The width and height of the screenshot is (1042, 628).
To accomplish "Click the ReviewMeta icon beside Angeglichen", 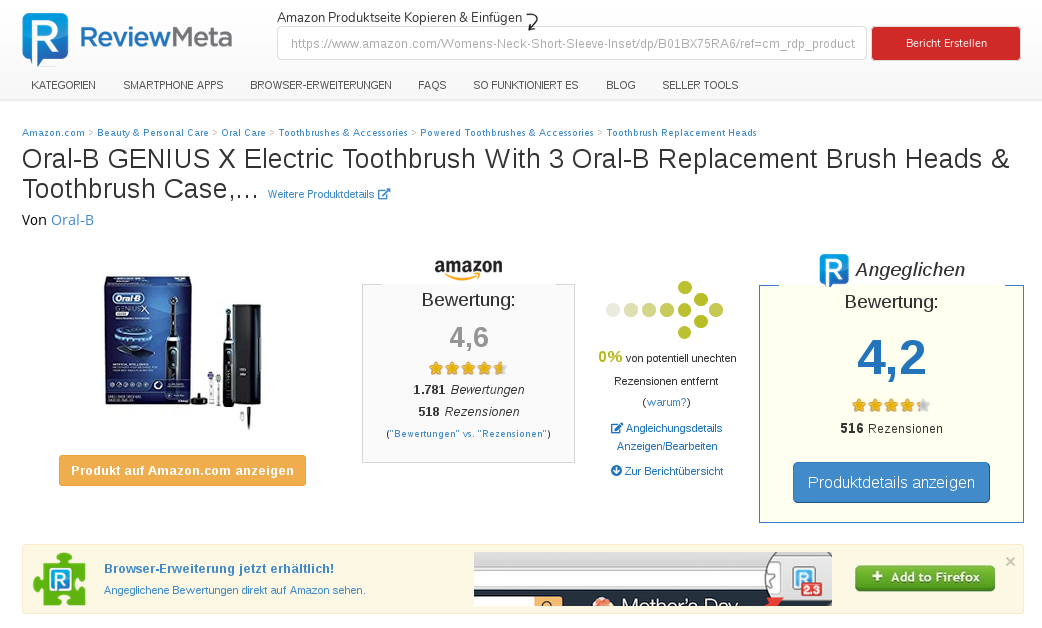I will coord(834,270).
